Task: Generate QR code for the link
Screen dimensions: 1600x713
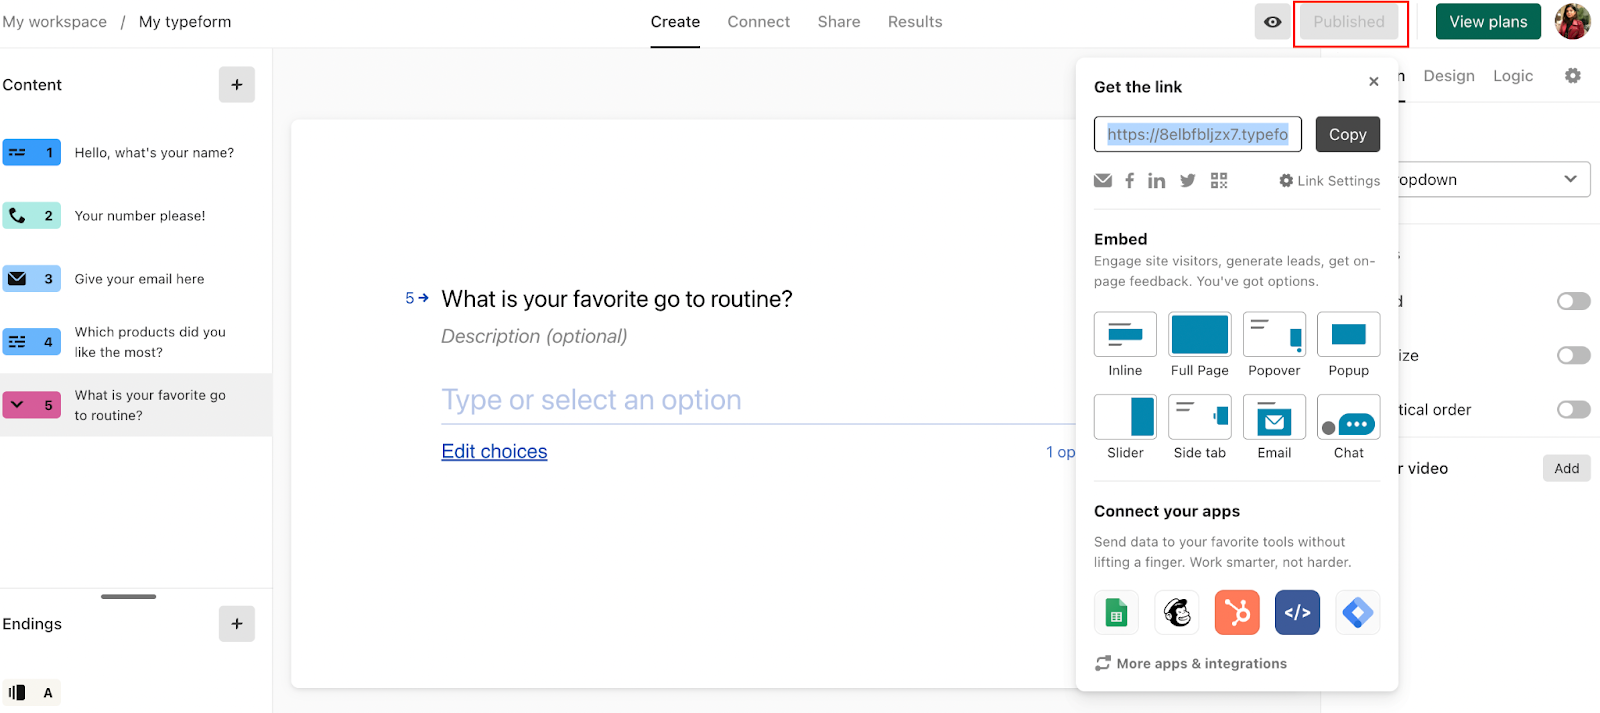Action: click(1218, 181)
